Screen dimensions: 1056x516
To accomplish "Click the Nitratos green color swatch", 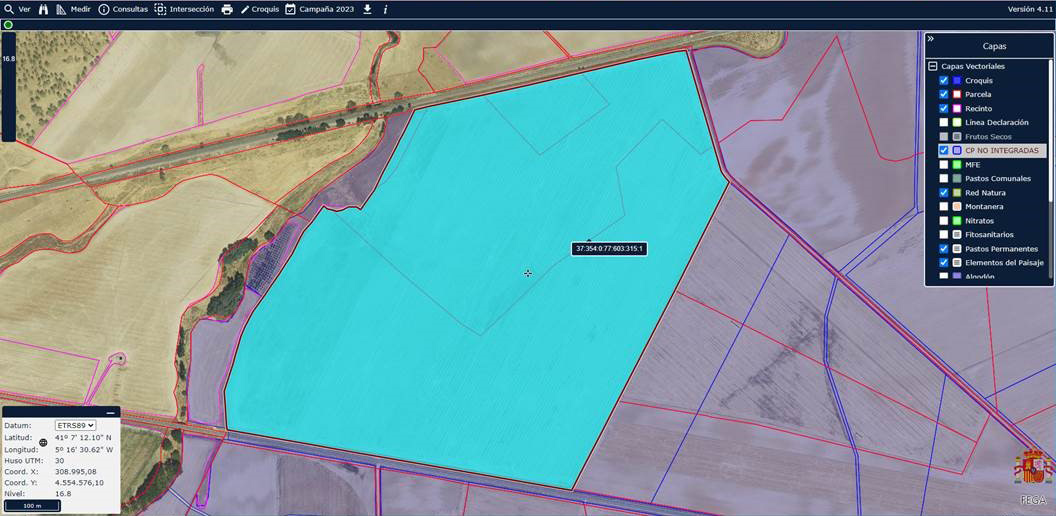I will [957, 220].
